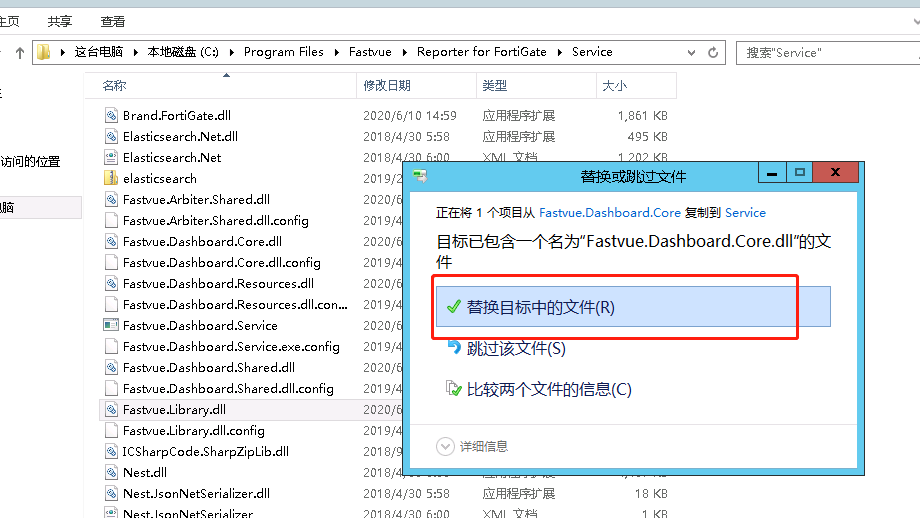Open the Fastvue.Dashboard.Core source link
Viewport: 920px width, 518px height.
[x=610, y=213]
